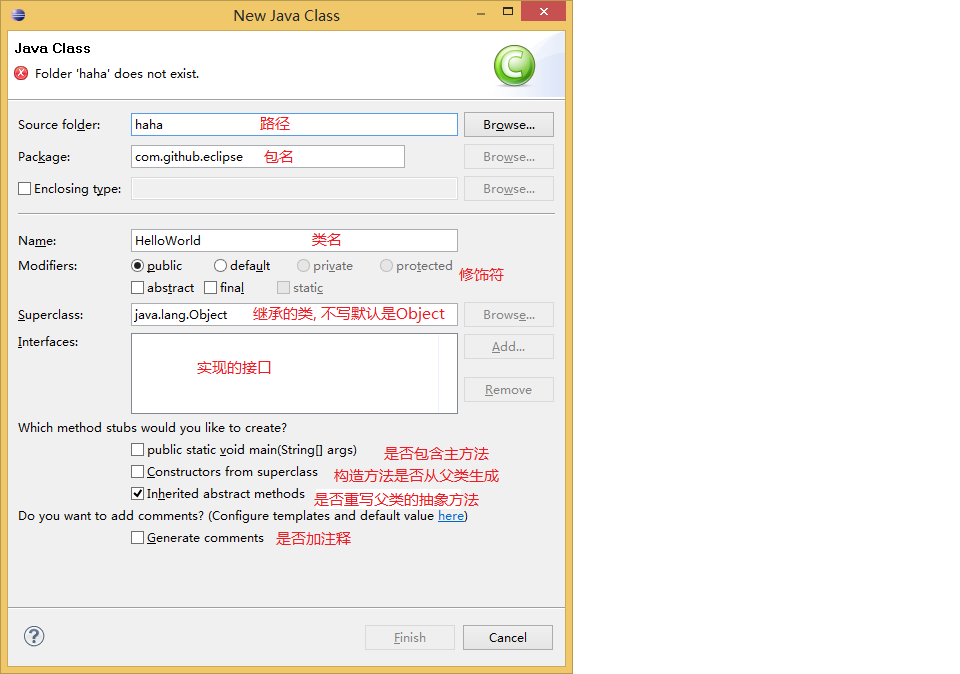Image resolution: width=960 pixels, height=674 pixels.
Task: Open the comment templates 'here' link
Action: pos(451,516)
